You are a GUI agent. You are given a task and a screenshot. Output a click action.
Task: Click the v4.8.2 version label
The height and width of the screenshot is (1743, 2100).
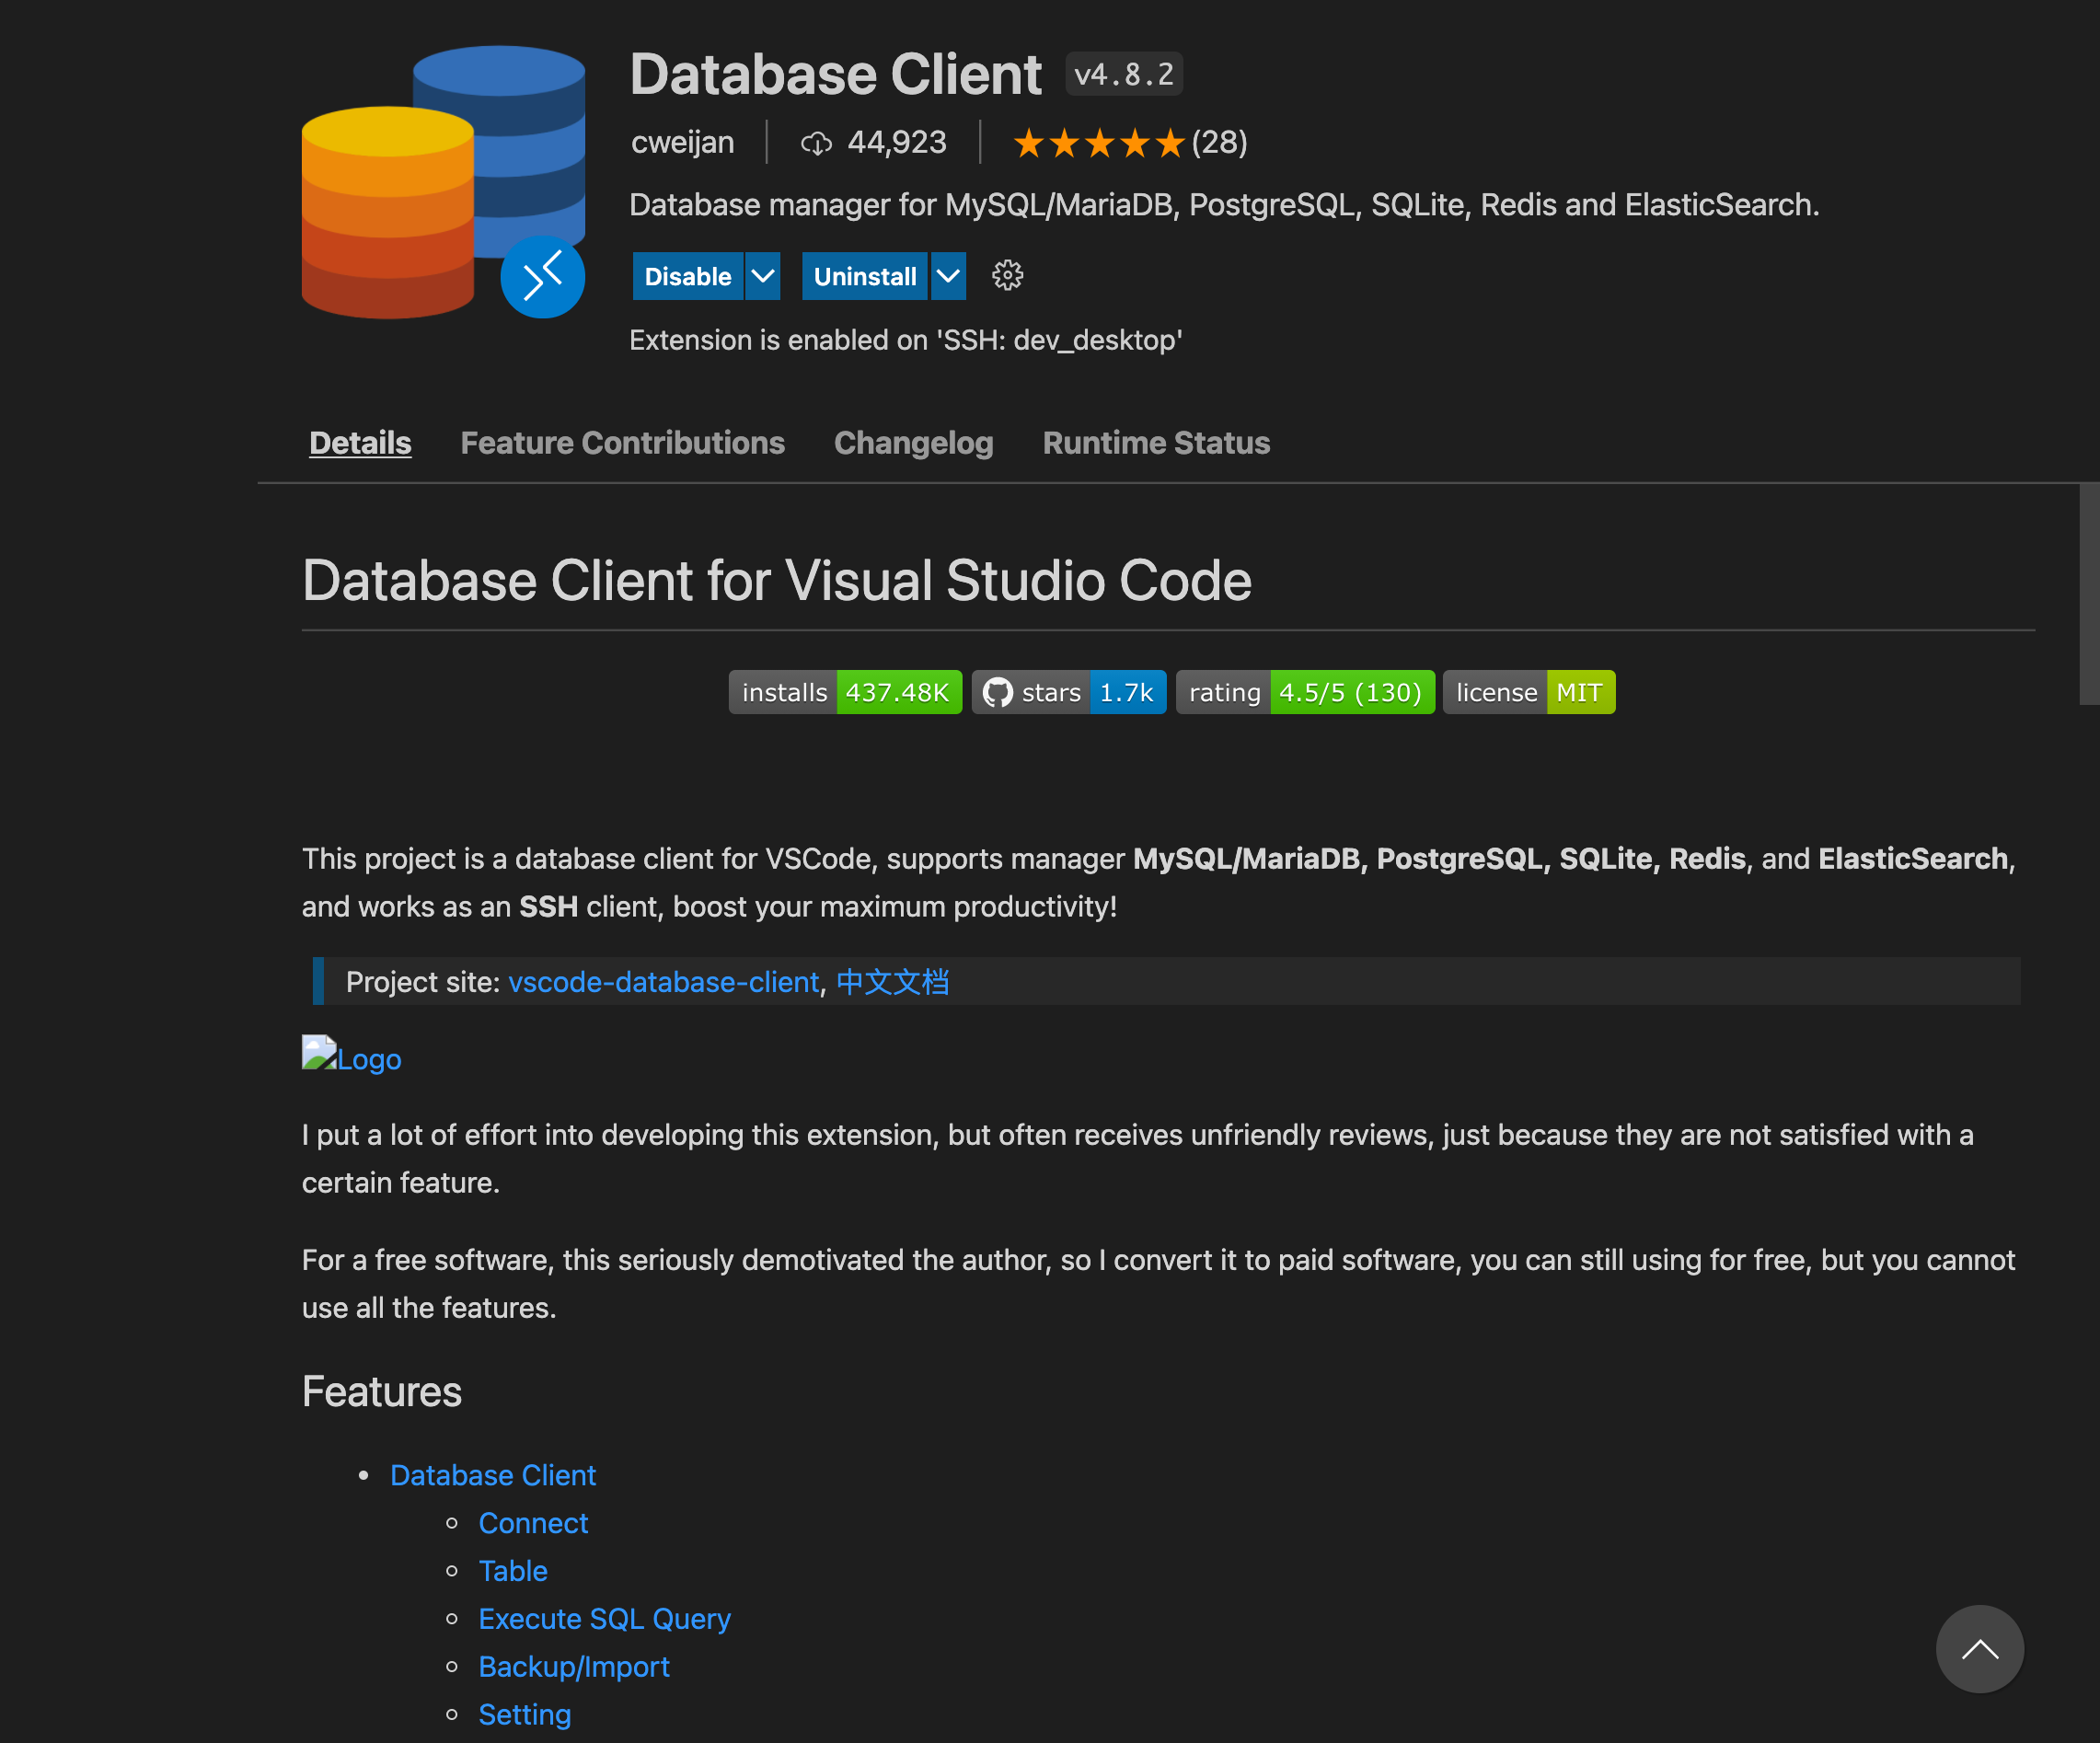1124,74
